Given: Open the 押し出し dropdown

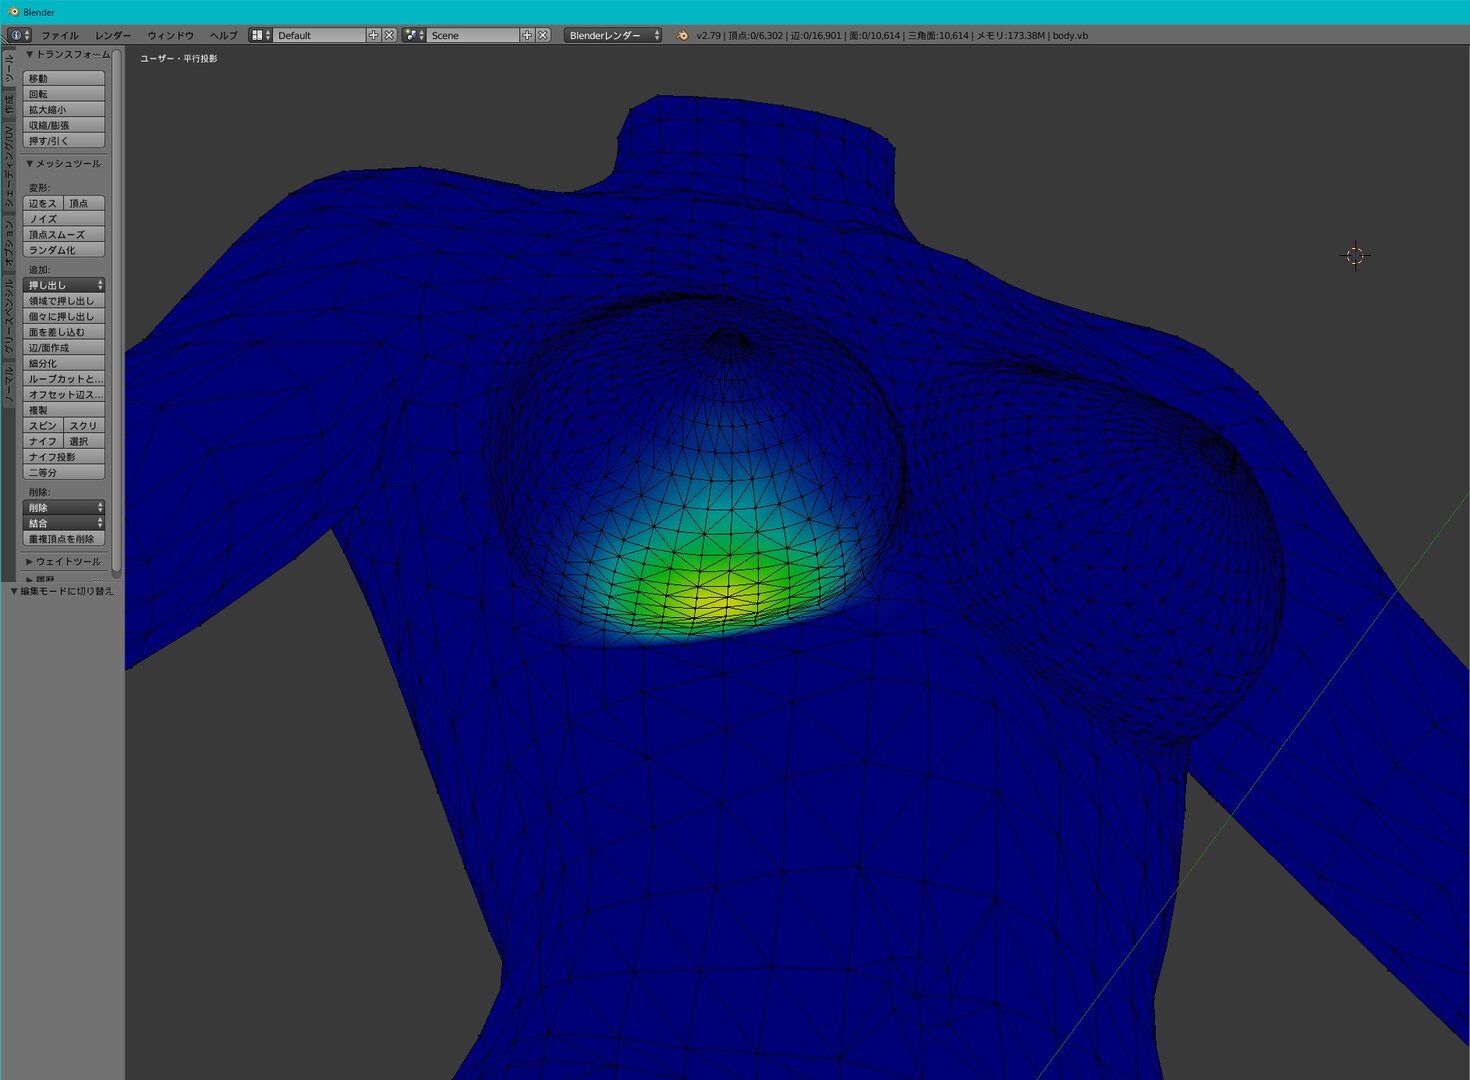Looking at the screenshot, I should tap(64, 285).
